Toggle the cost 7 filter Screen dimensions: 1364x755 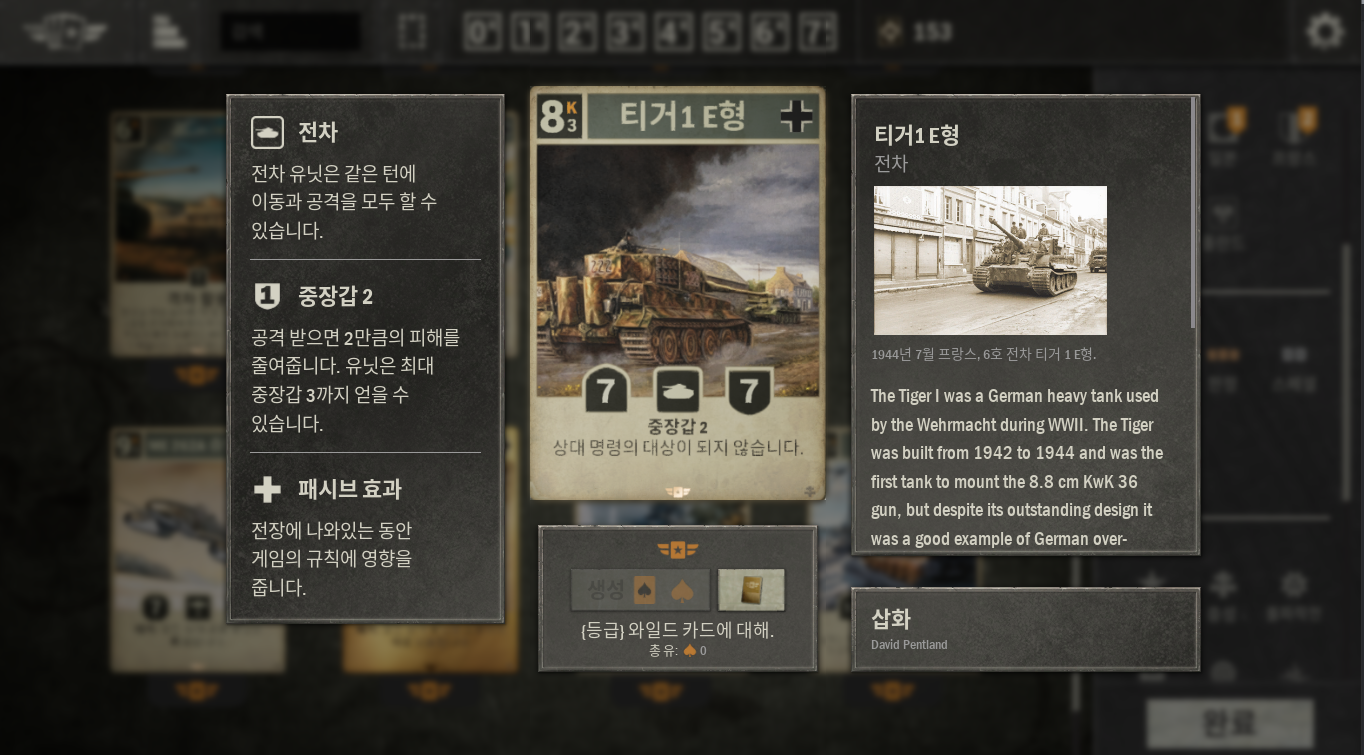click(817, 32)
